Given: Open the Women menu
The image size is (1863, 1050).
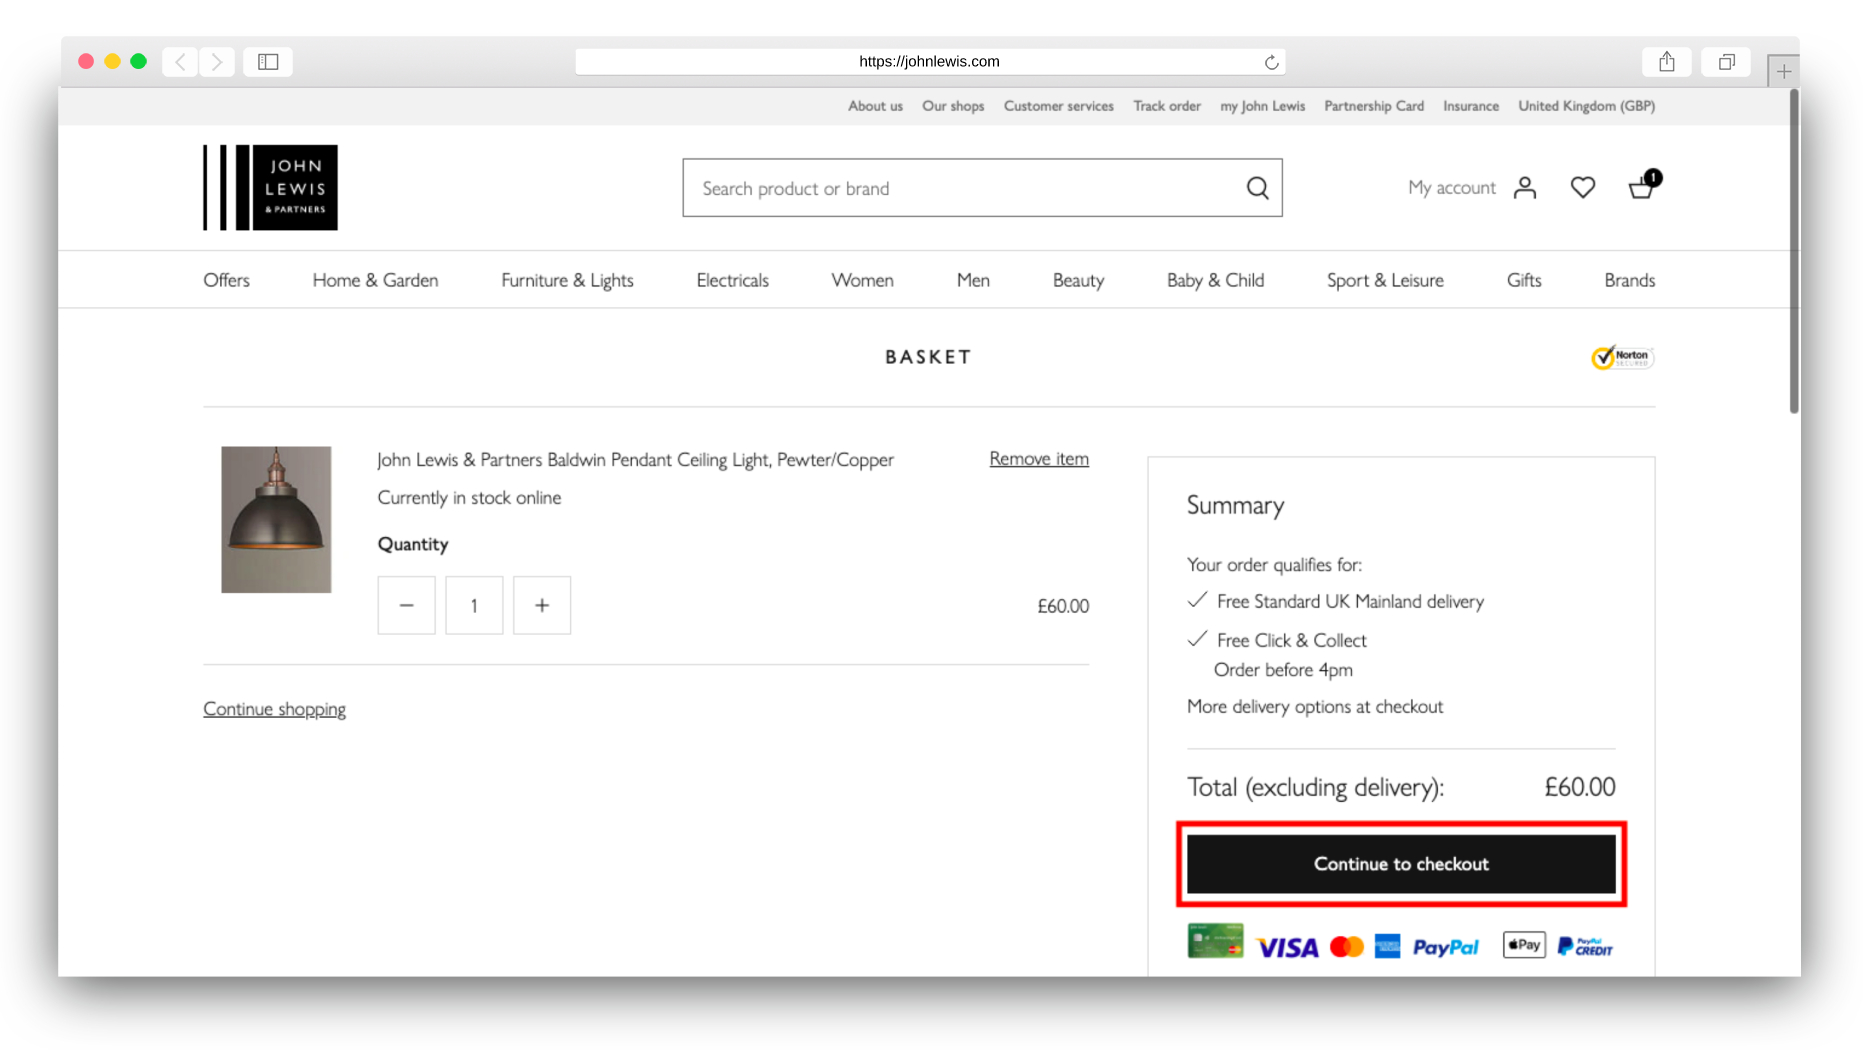Looking at the screenshot, I should [x=862, y=280].
